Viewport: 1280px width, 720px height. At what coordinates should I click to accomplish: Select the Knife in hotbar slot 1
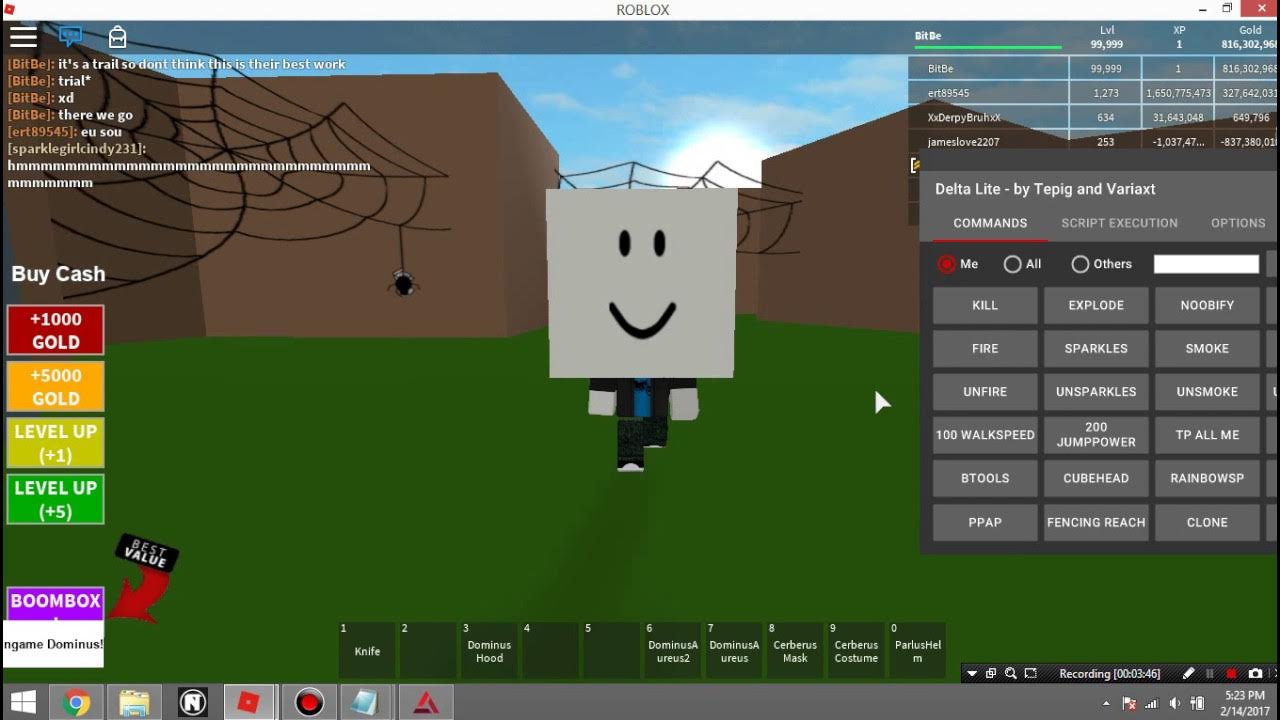tap(367, 650)
